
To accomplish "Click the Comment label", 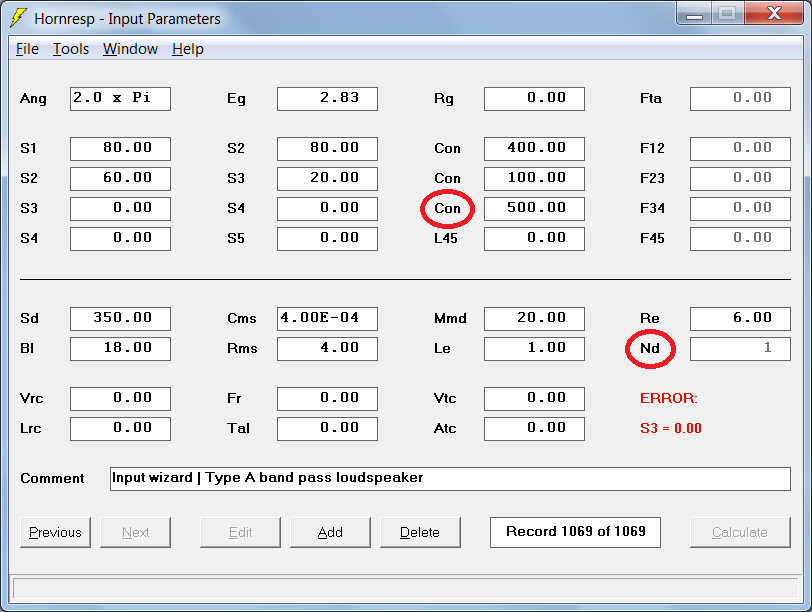I will 52,478.
